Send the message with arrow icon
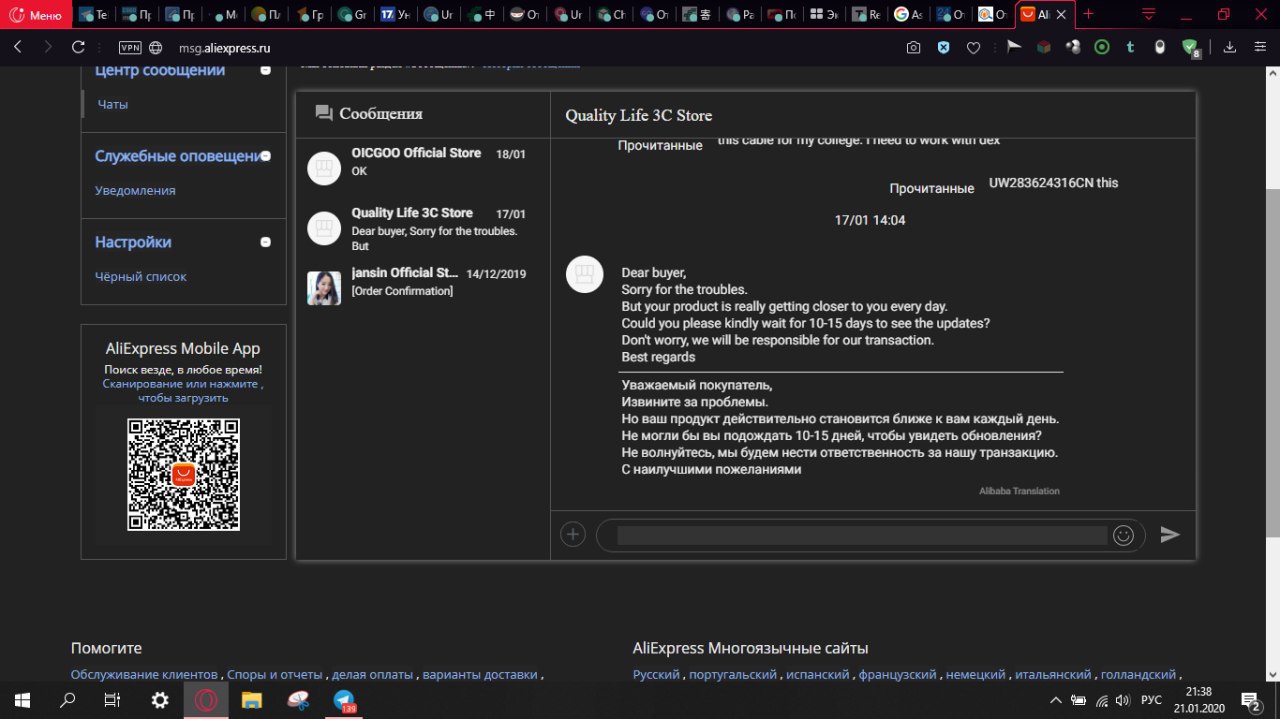 1170,535
